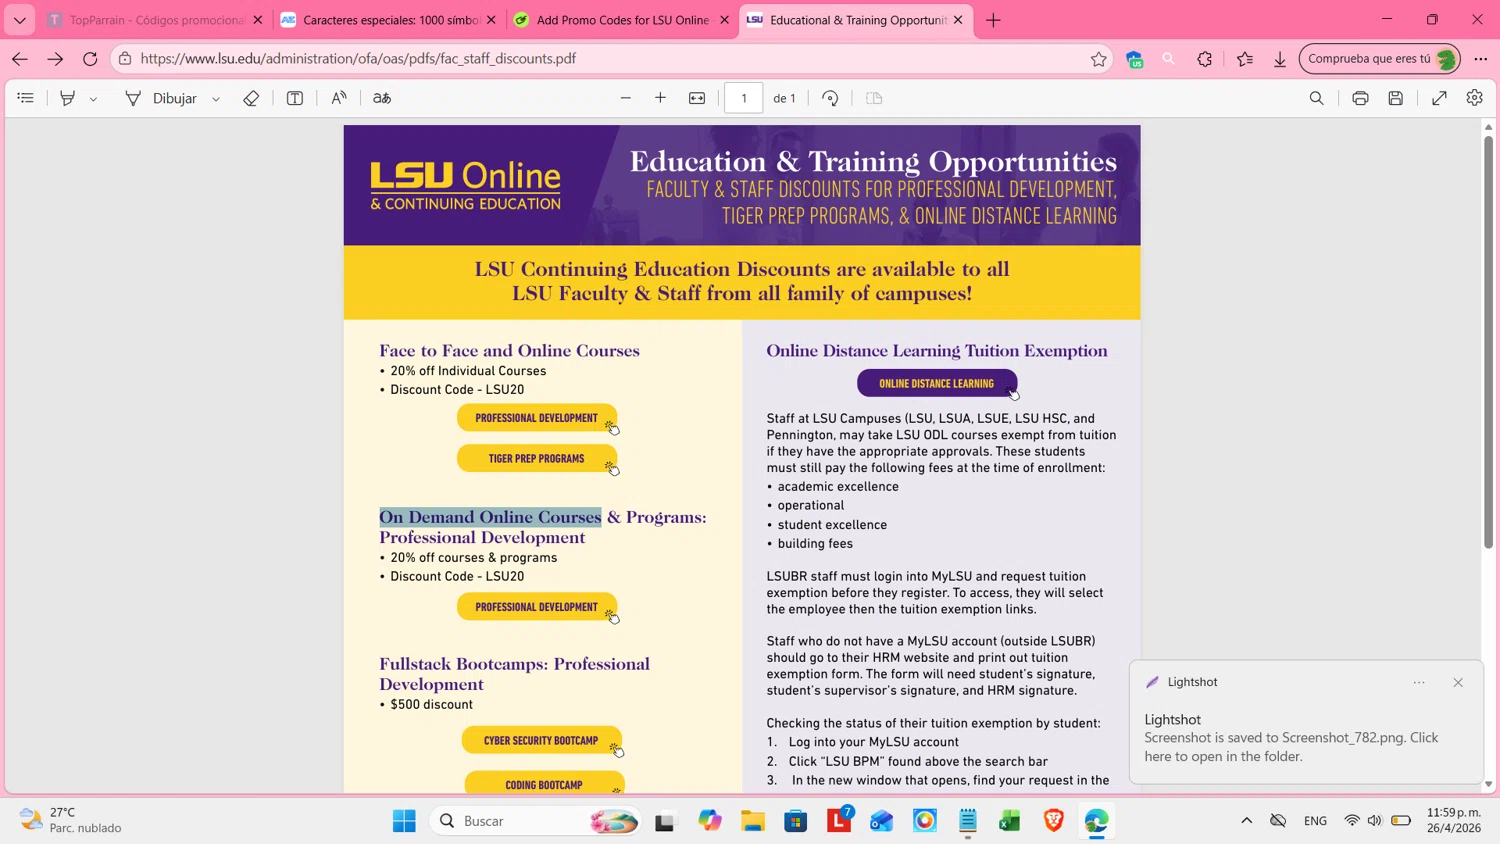The width and height of the screenshot is (1500, 844).
Task: Add this page to favorites star
Action: [1099, 59]
